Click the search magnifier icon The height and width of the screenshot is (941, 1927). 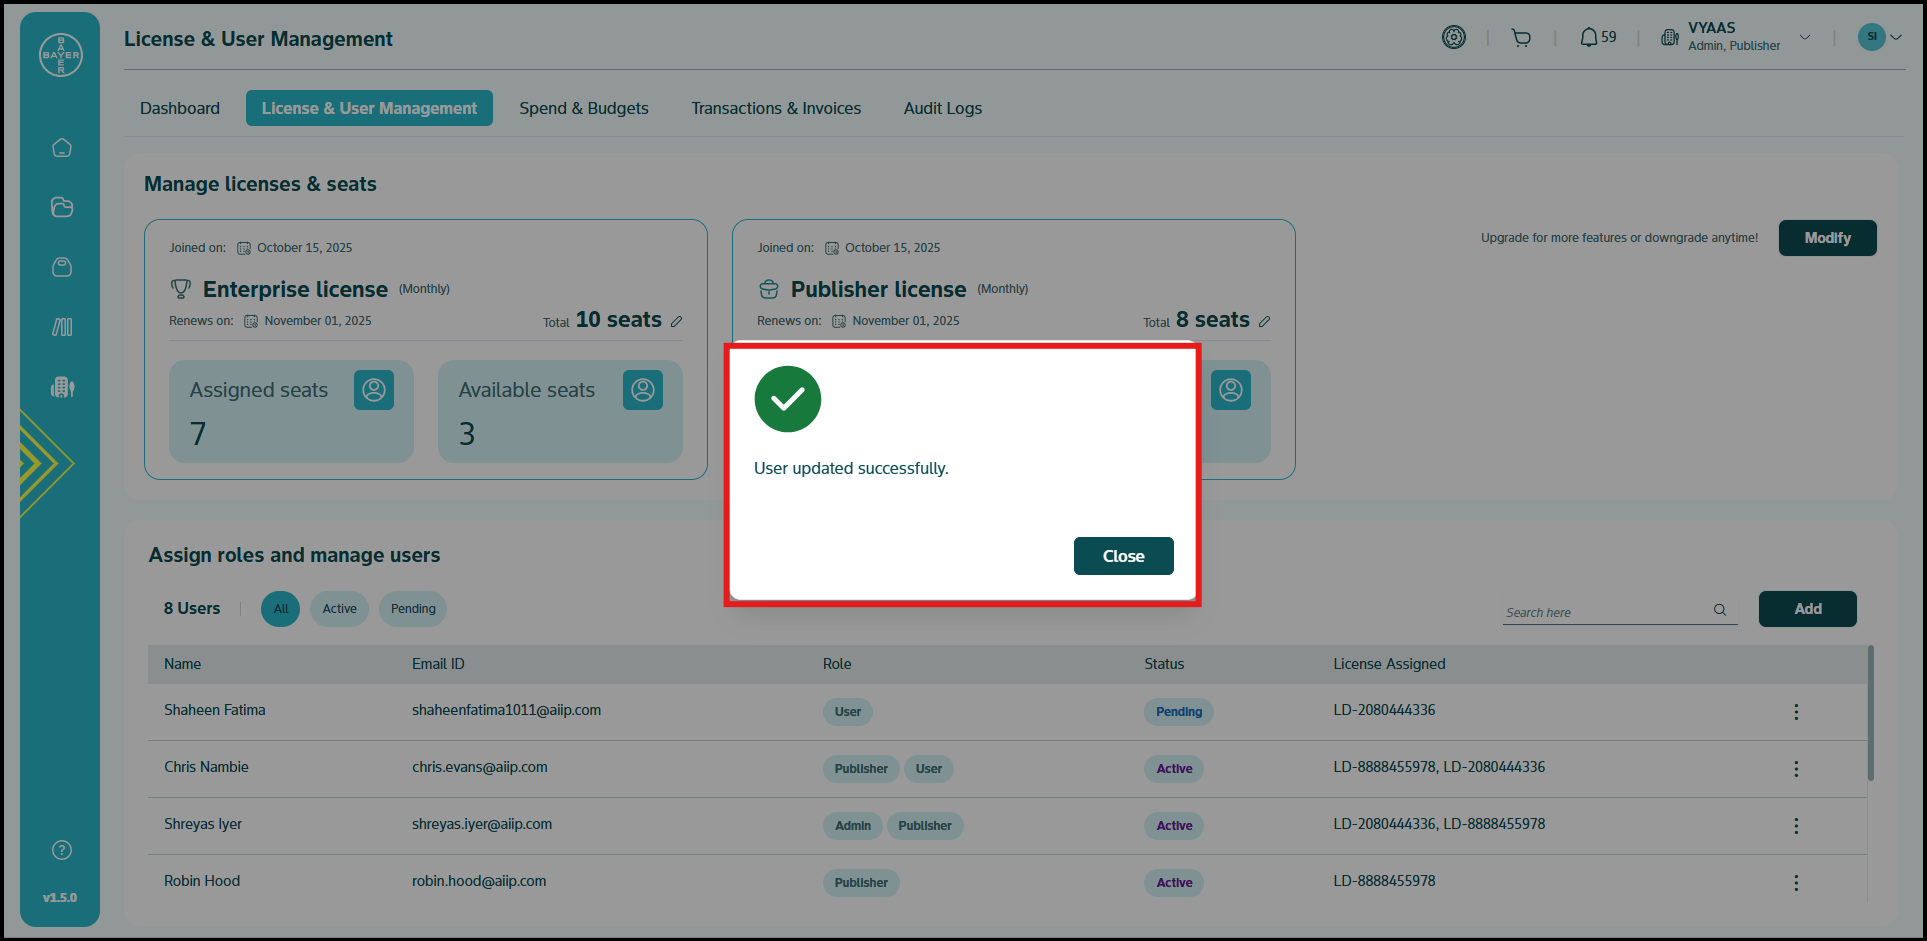(x=1720, y=610)
